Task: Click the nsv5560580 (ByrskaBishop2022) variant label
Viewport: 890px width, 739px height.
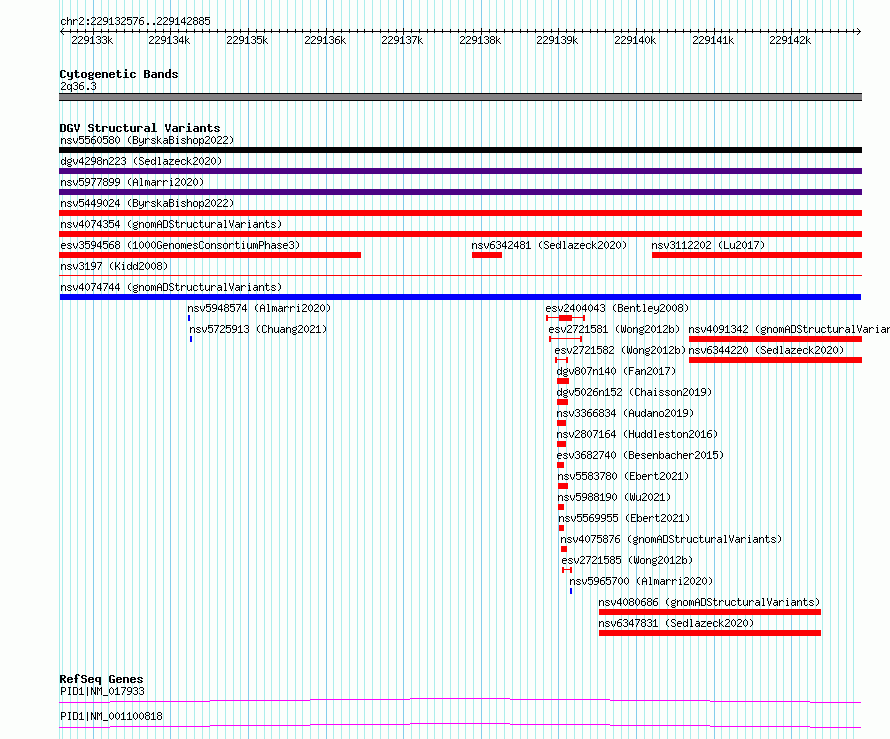Action: [147, 140]
